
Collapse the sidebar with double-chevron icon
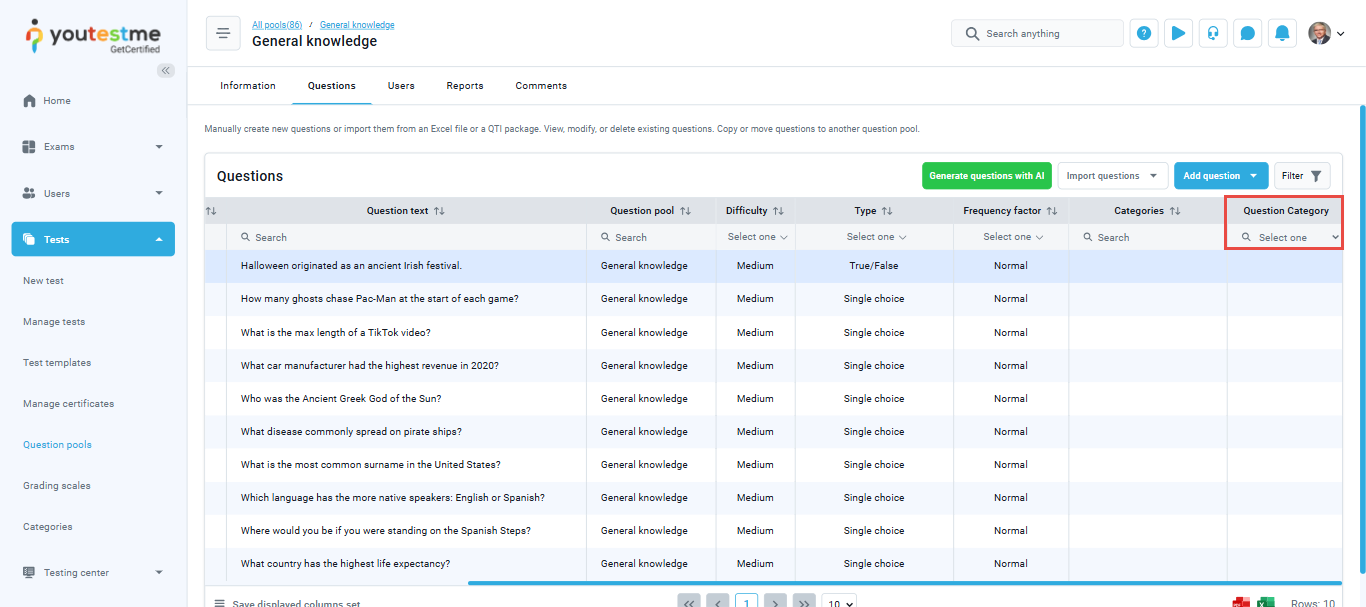[x=166, y=70]
